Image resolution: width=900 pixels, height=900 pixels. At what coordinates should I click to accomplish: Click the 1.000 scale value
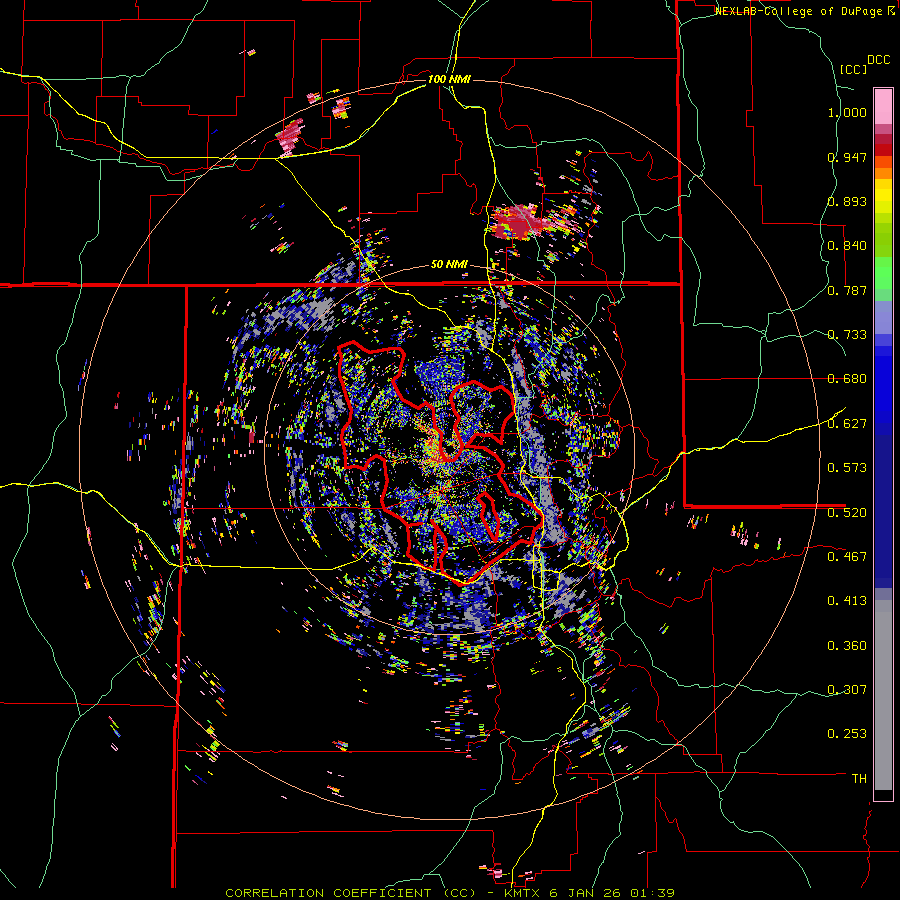[847, 112]
